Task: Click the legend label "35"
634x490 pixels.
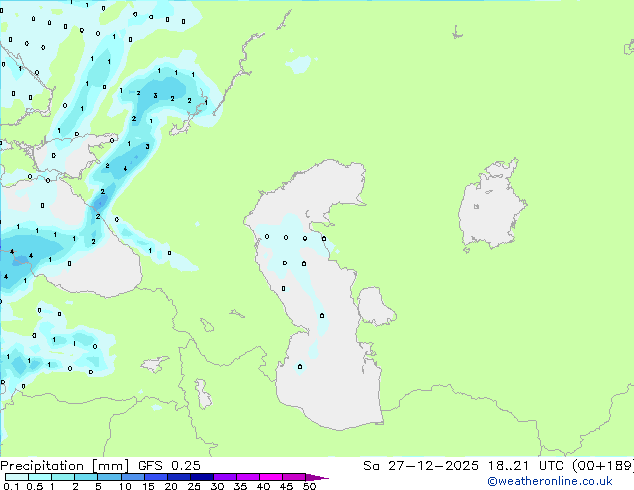Action: click(240, 486)
